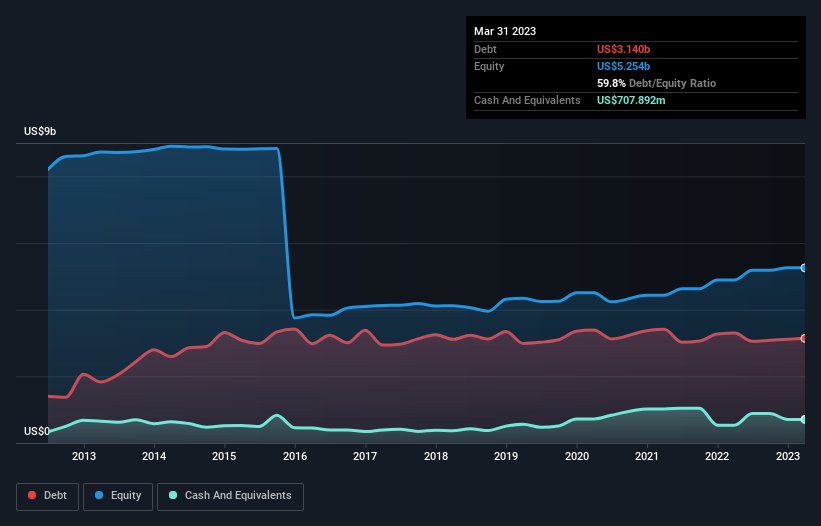Click the red Debt legend dot

(x=32, y=495)
